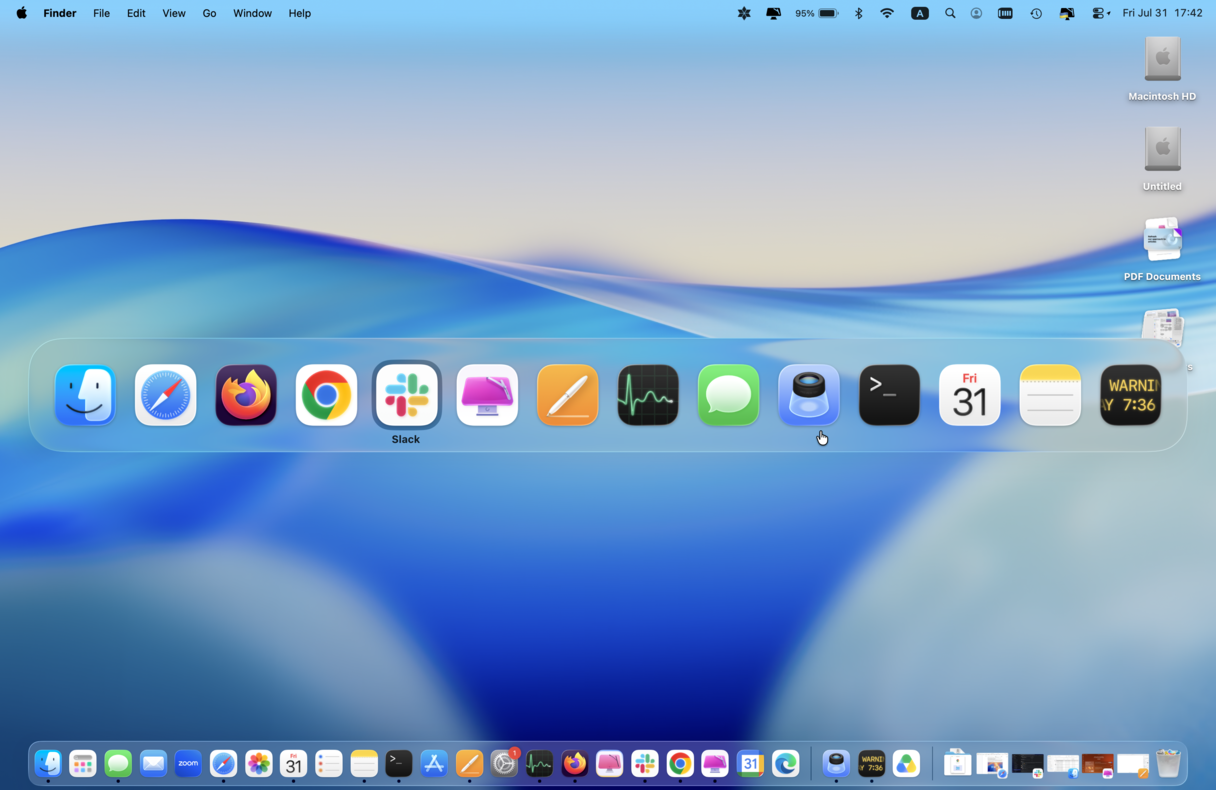Click Messages icon in the Dock
Screen dimensions: 1216x790
(118, 764)
